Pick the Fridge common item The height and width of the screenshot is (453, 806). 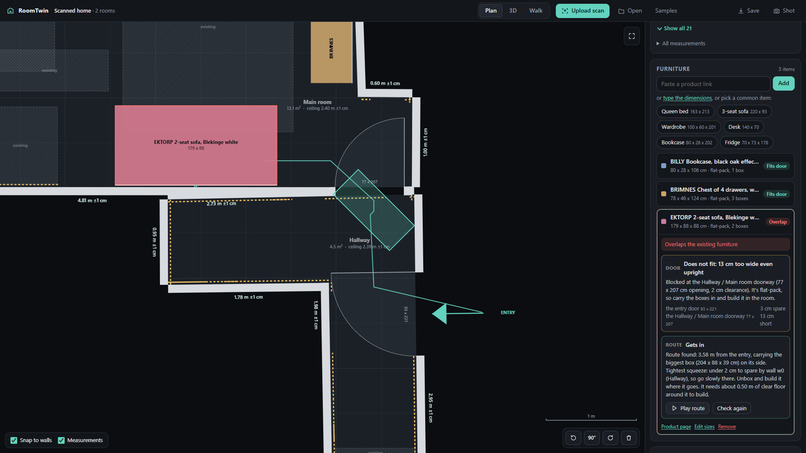pyautogui.click(x=746, y=142)
